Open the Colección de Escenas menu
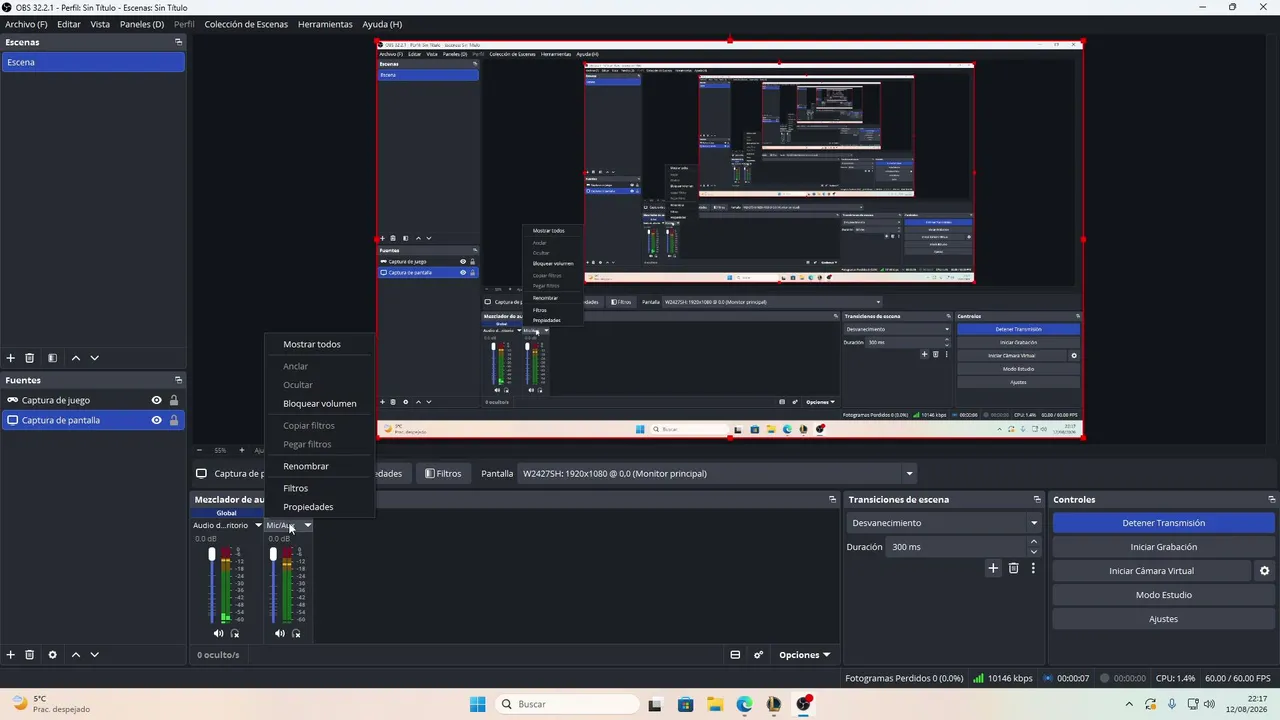1280x720 pixels. pyautogui.click(x=246, y=24)
